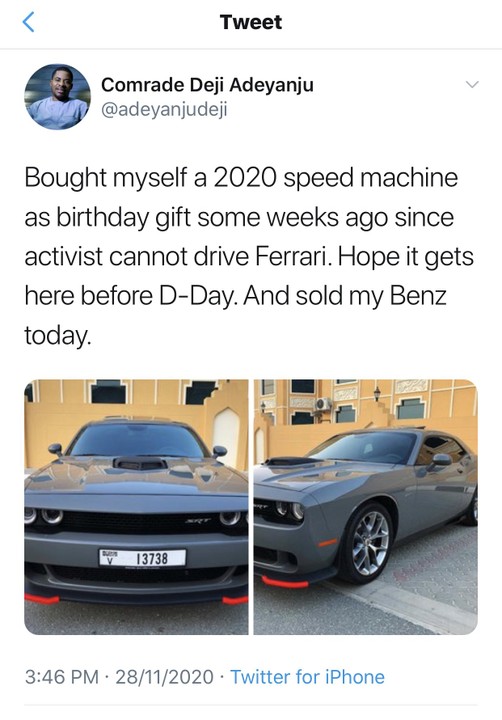Screen dimensions: 502x720
Task: Tap the 3:46 PM timestamp
Action: [62, 677]
